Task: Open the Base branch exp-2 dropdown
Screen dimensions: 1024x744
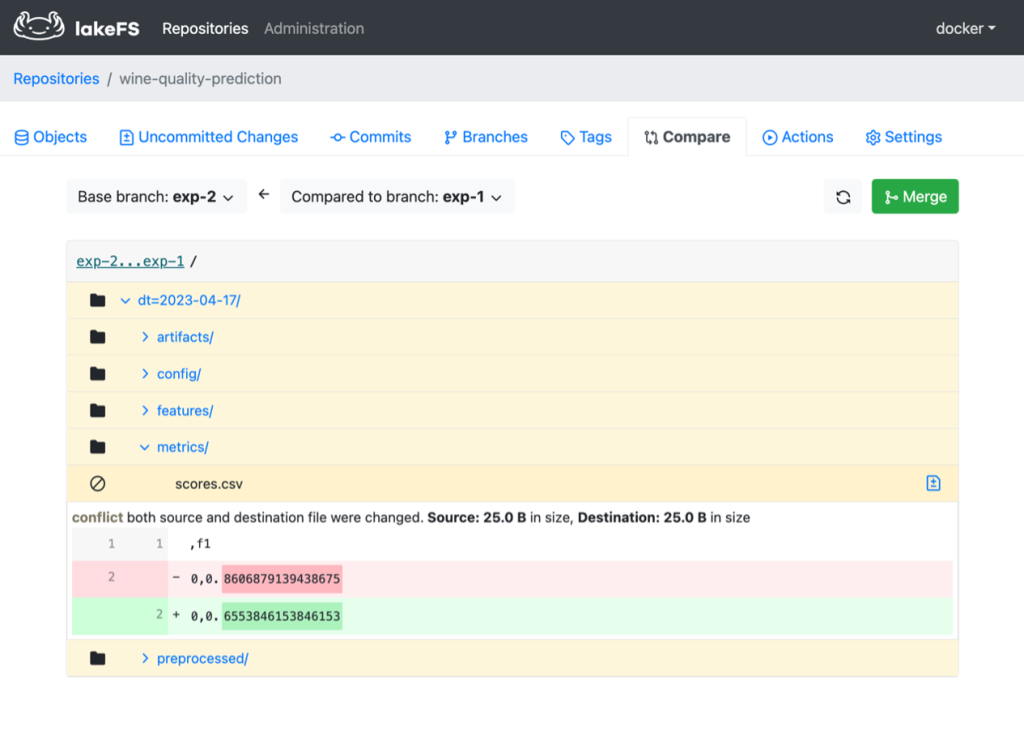Action: point(157,197)
